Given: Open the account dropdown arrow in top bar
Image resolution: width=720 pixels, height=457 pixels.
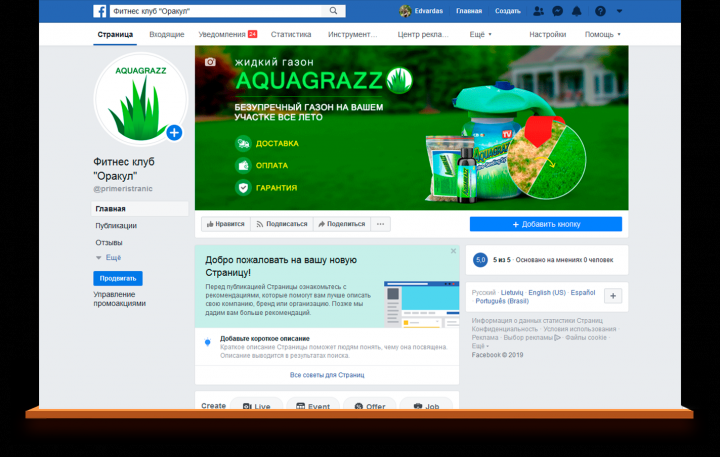Looking at the screenshot, I should (x=619, y=11).
